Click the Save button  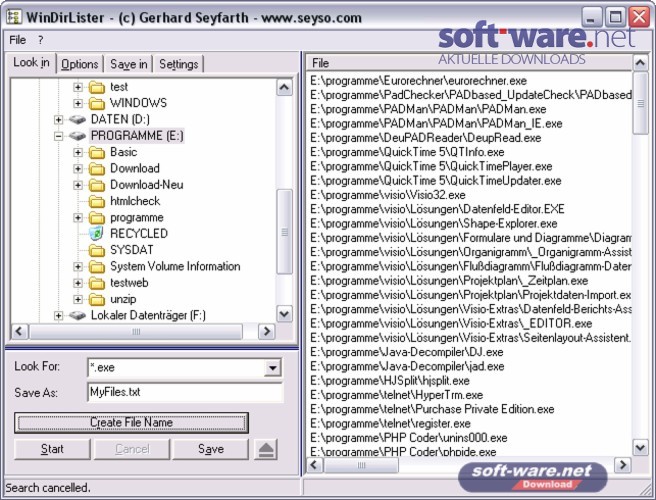click(x=211, y=449)
